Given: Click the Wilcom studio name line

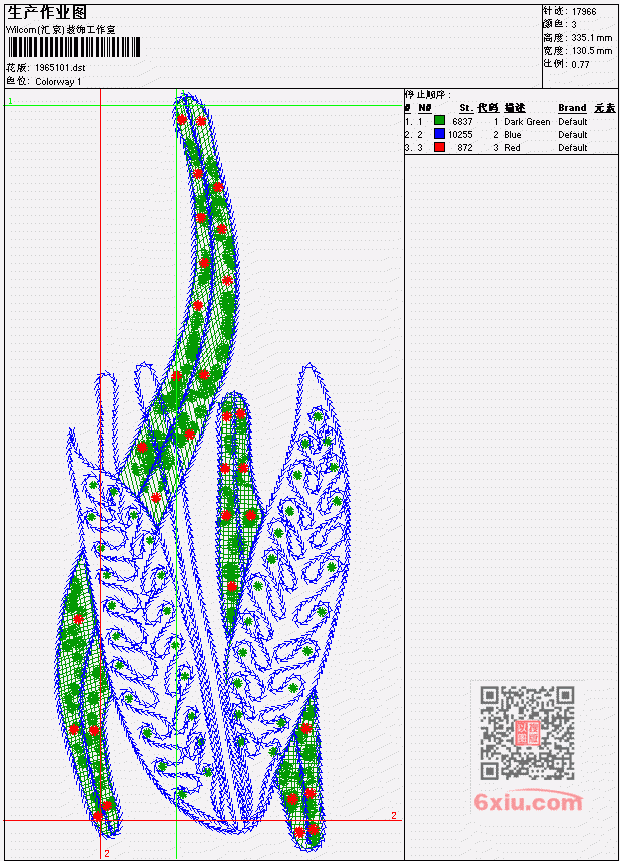Looking at the screenshot, I should (60, 30).
